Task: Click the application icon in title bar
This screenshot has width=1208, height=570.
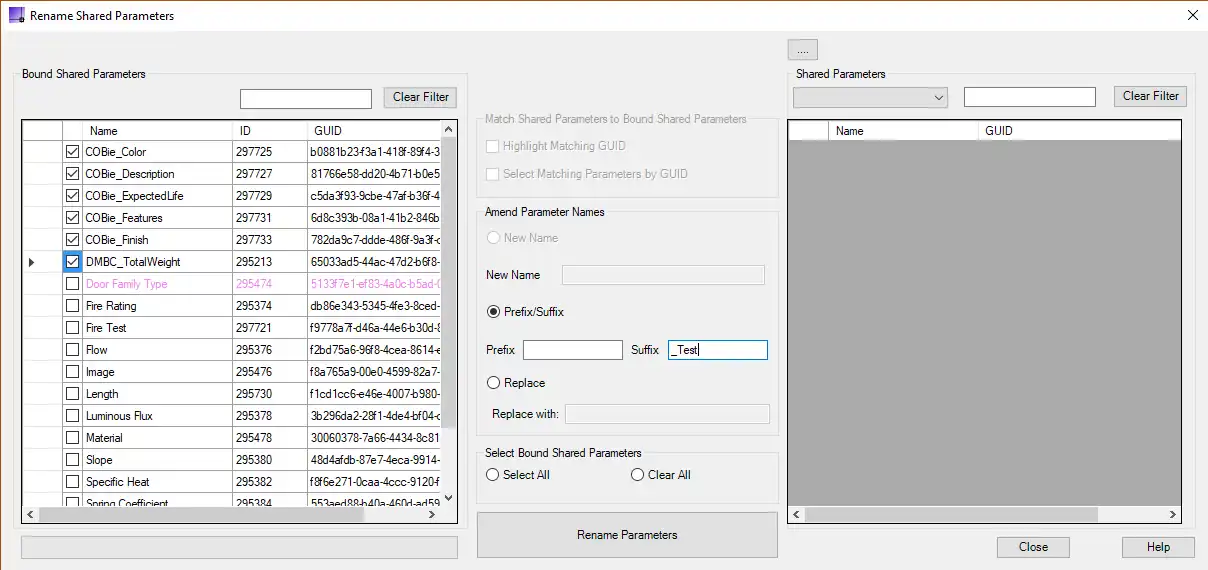Action: tap(15, 15)
